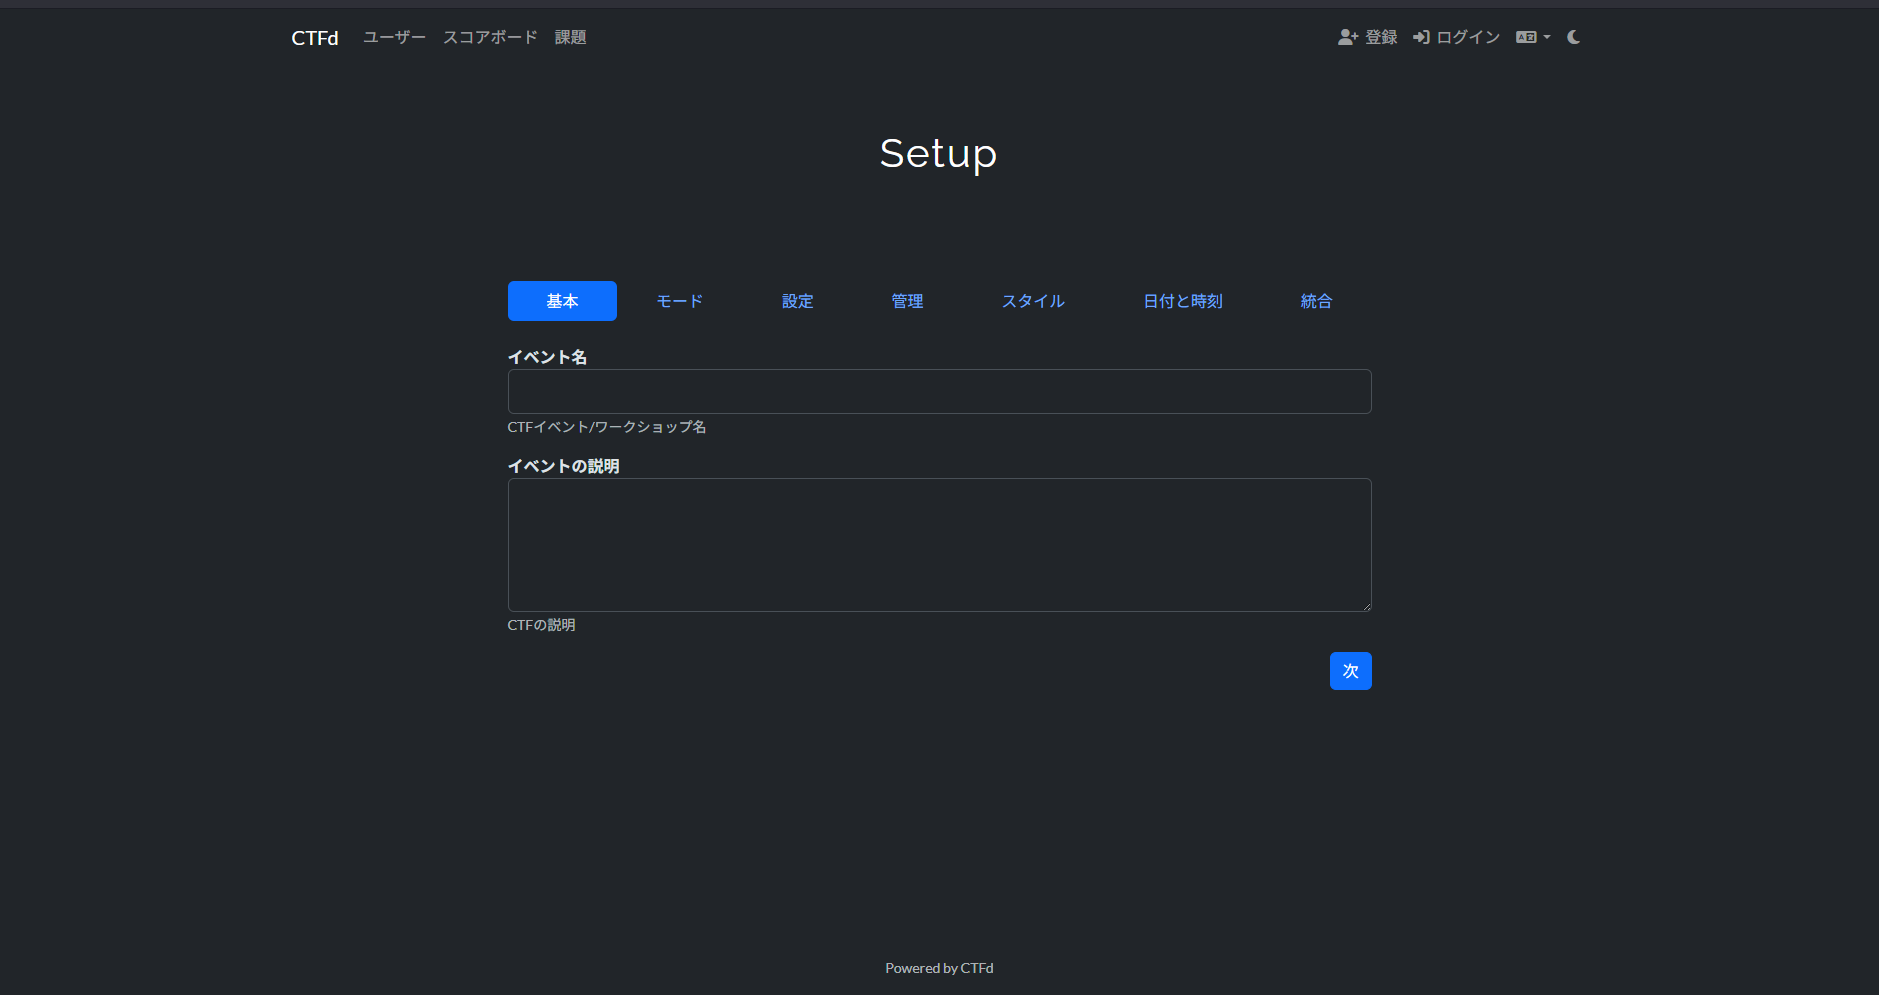Image resolution: width=1879 pixels, height=995 pixels.
Task: Expand the language selector dropdown
Action: (x=1532, y=37)
